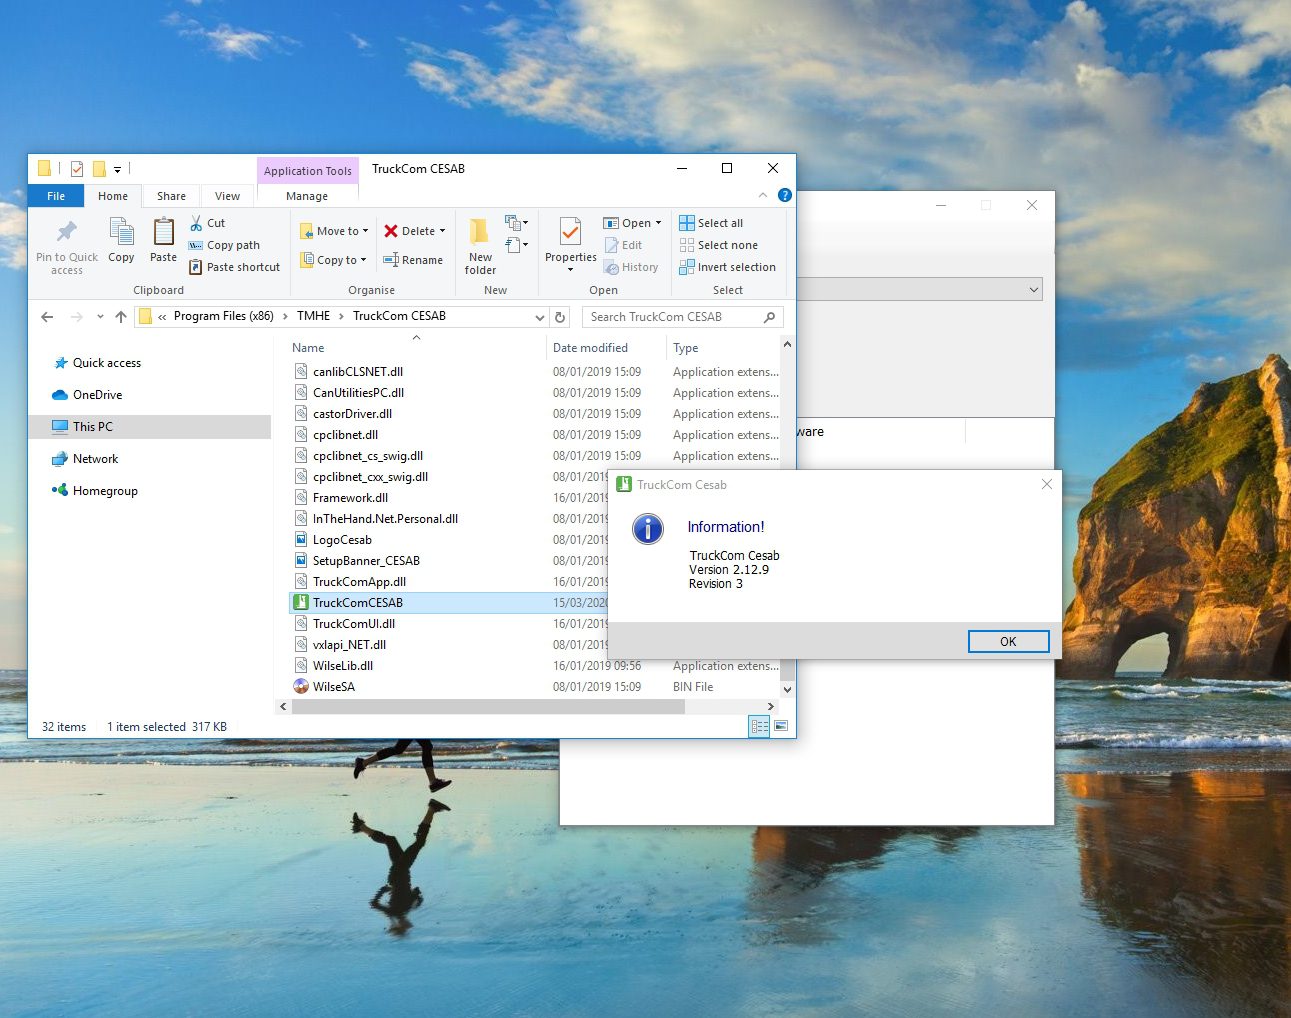Switch to details view toggle
This screenshot has height=1018, width=1291.
(759, 727)
